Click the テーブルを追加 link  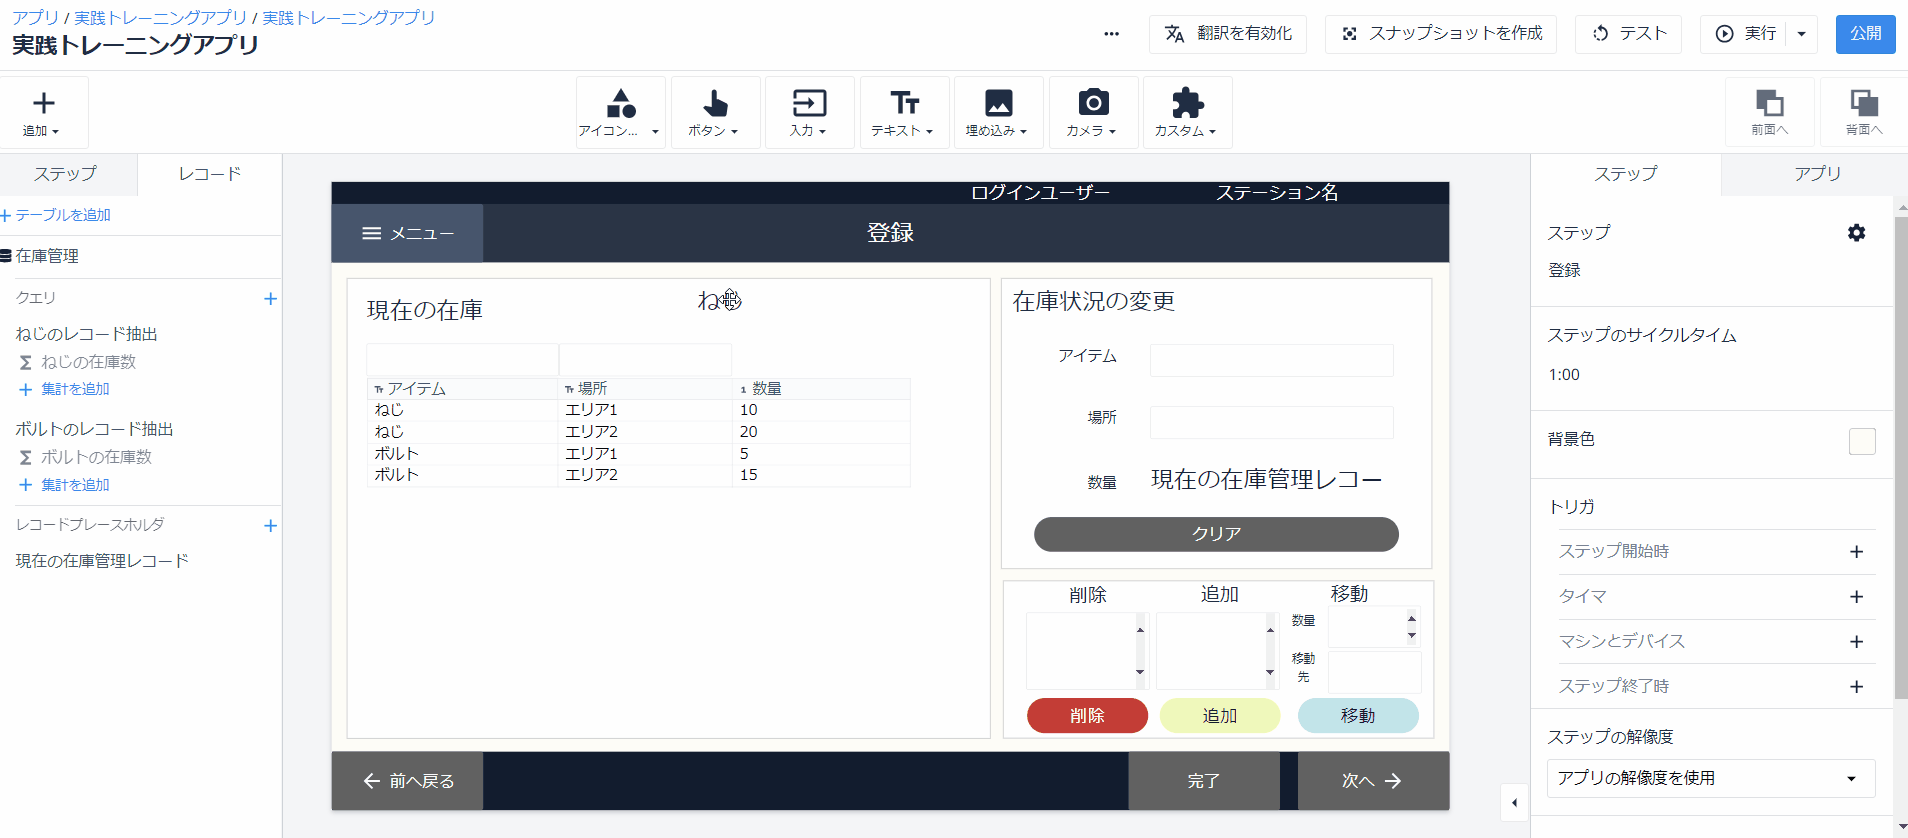coord(56,215)
